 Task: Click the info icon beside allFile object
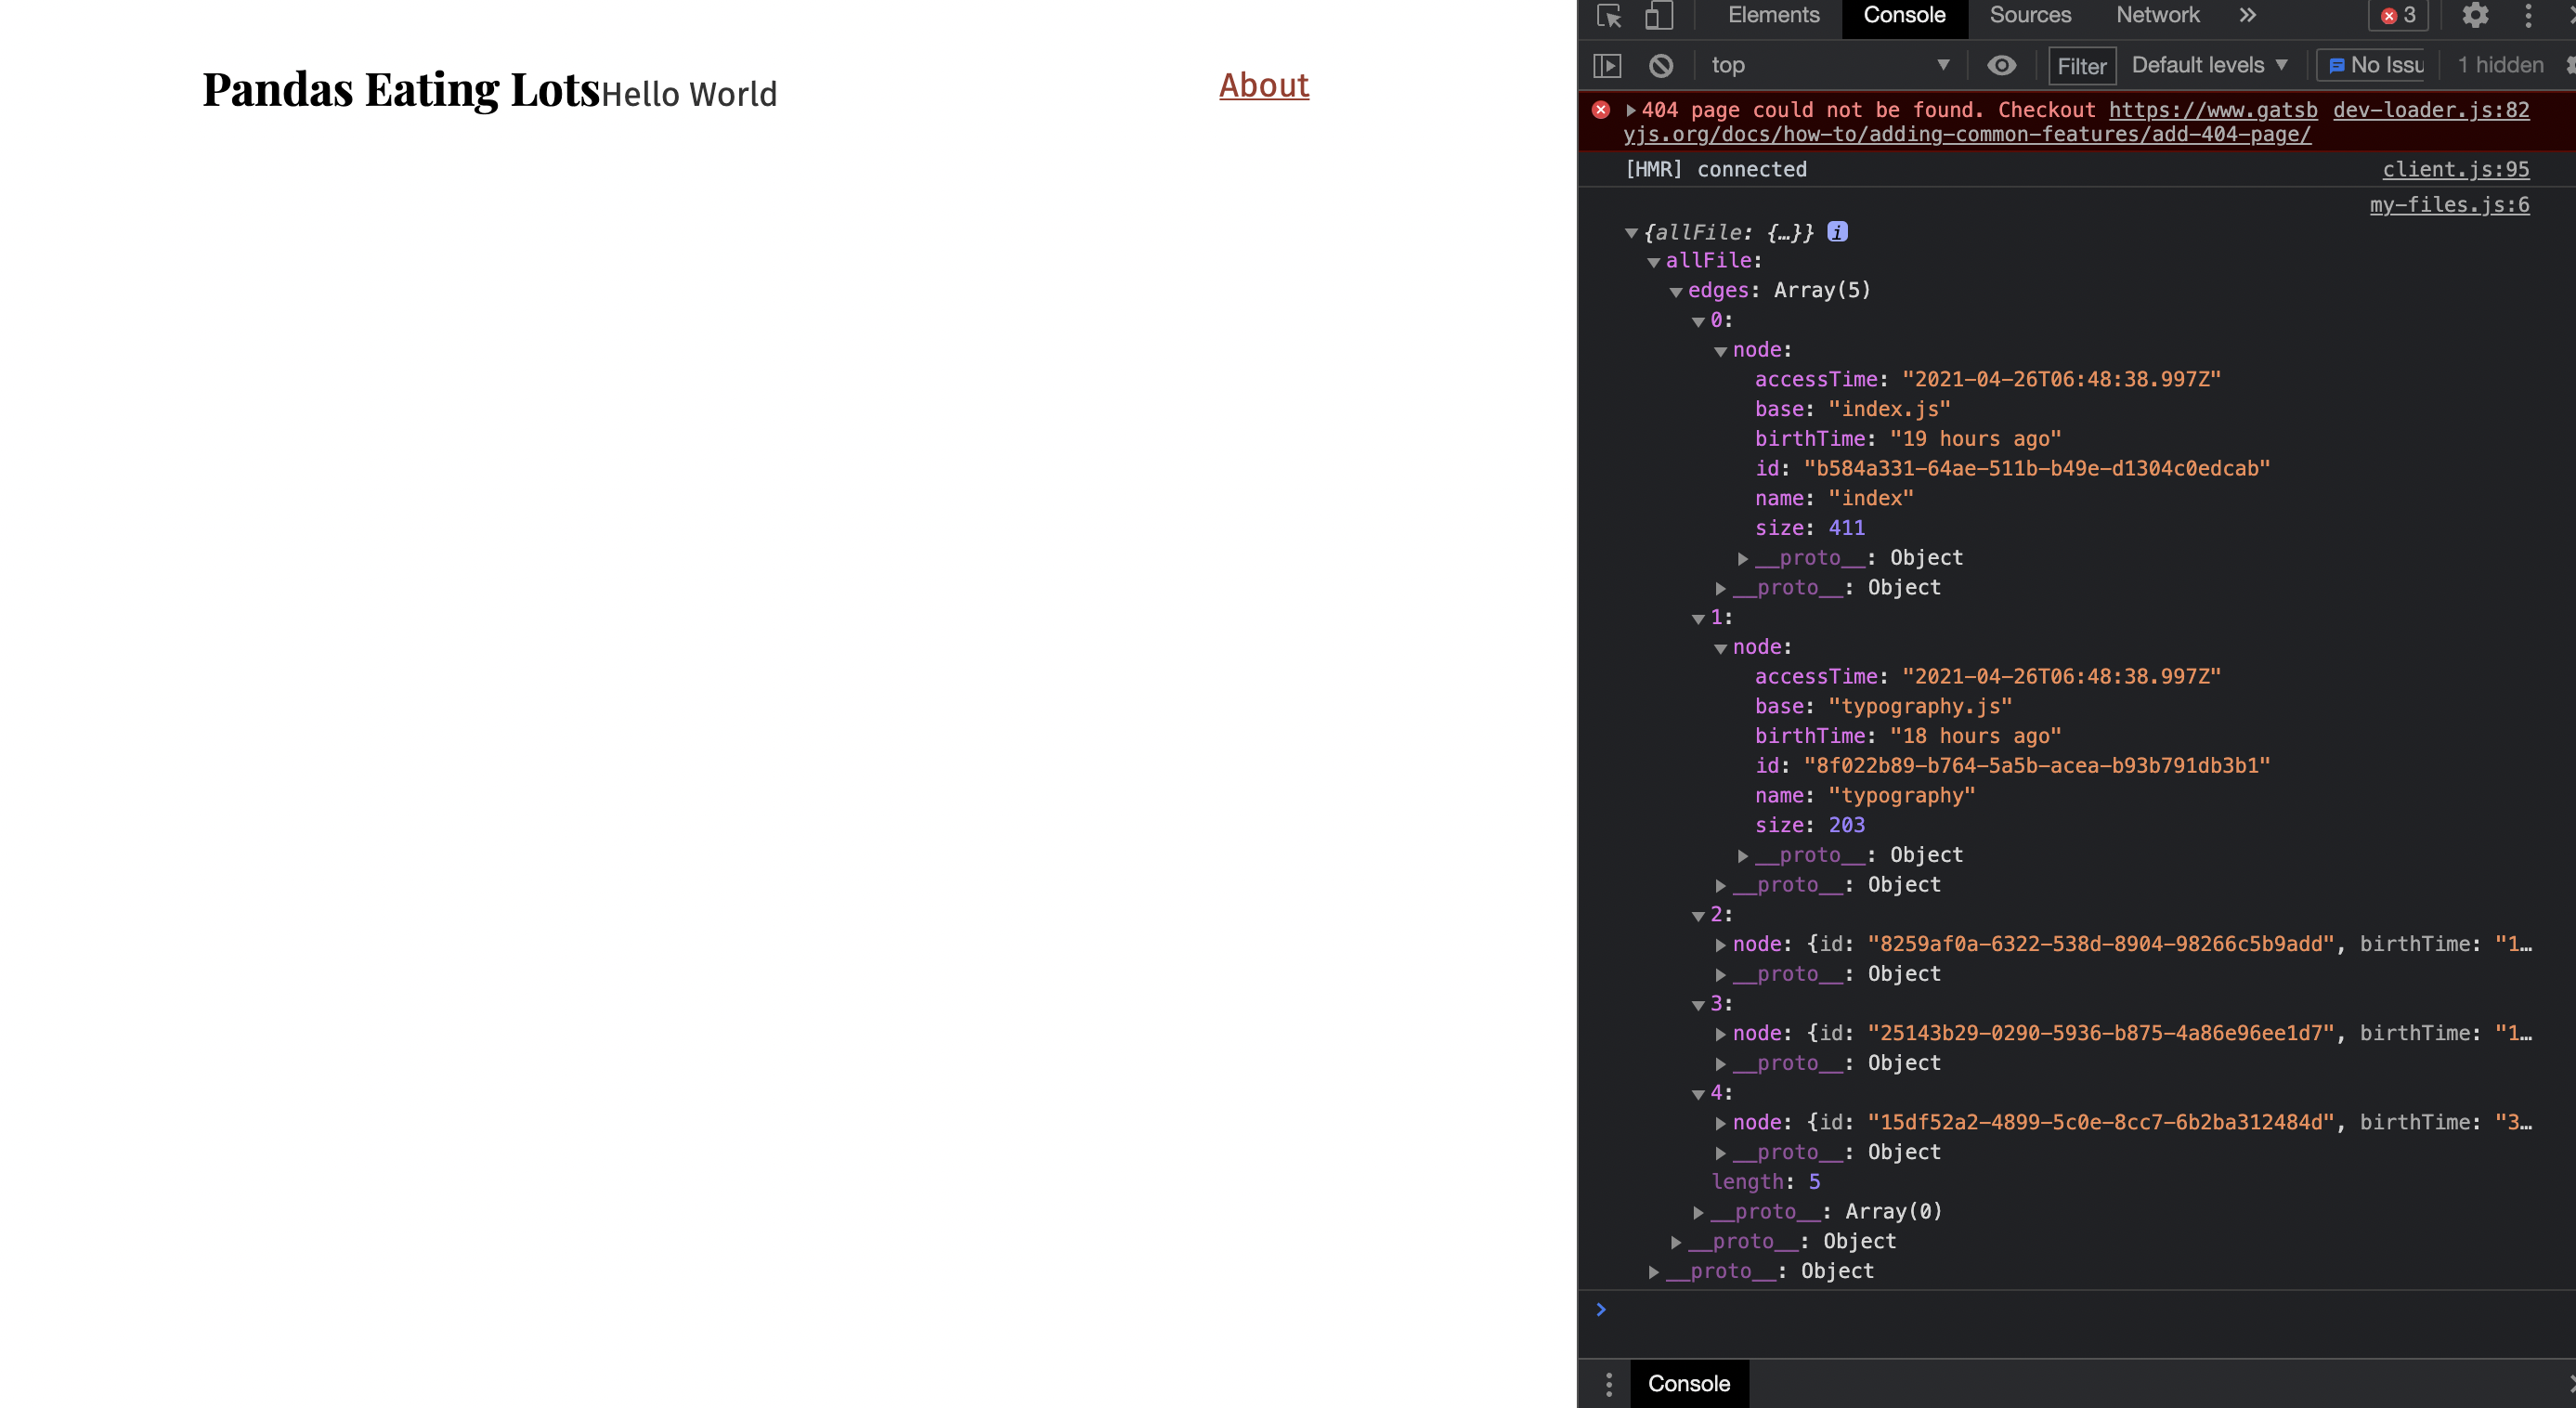click(1837, 232)
